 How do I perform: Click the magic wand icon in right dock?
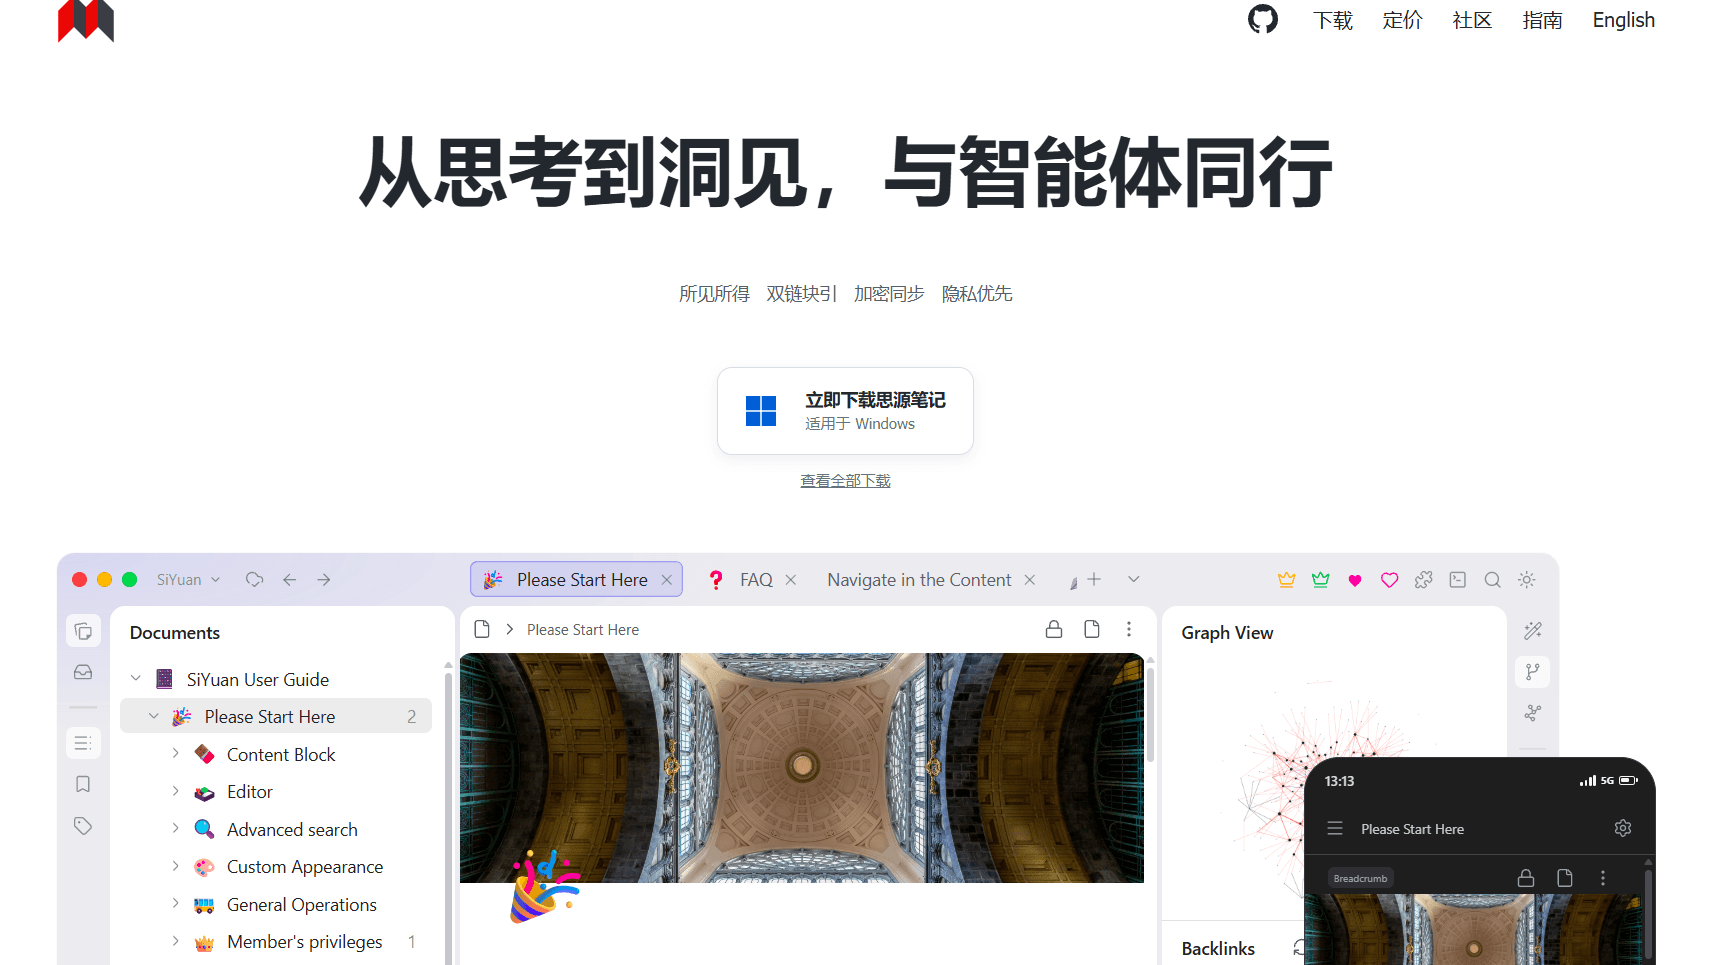pos(1533,631)
